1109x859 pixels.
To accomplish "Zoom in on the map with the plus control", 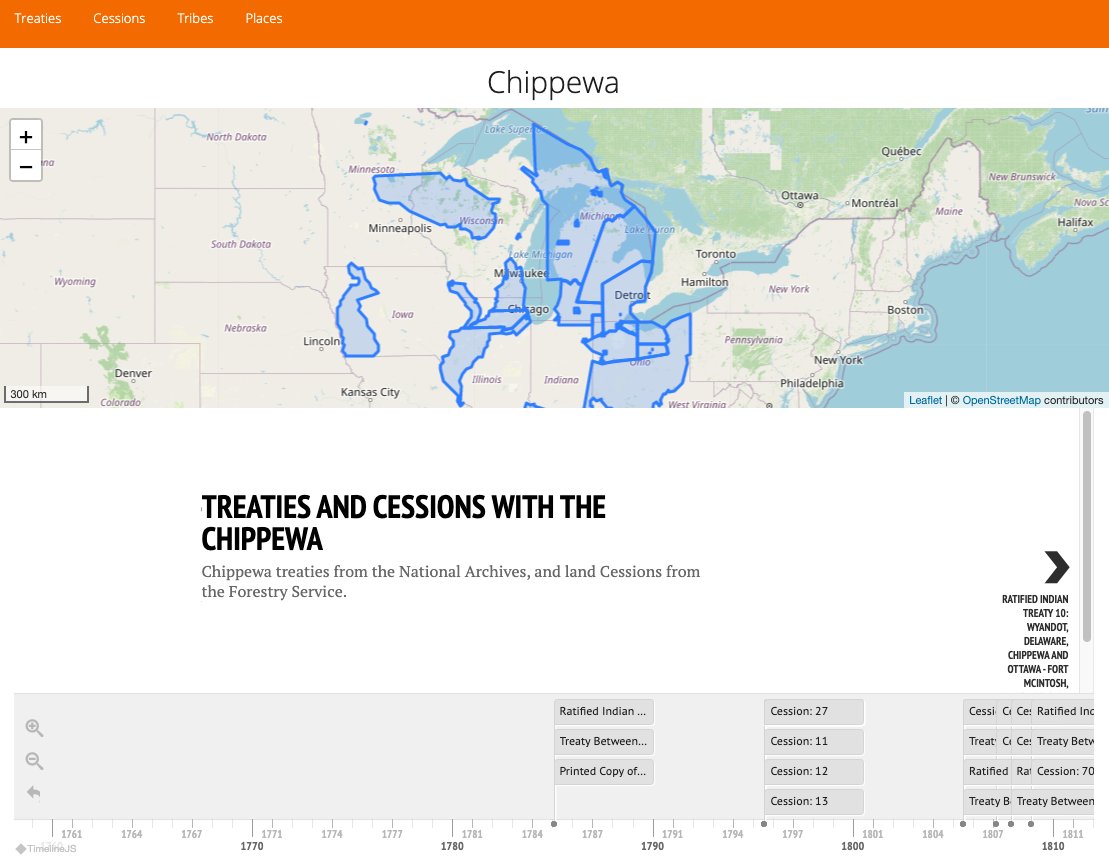I will click(25, 135).
